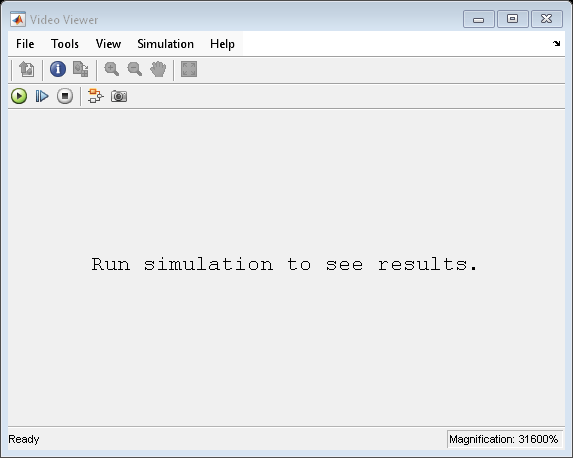This screenshot has height=458, width=573.
Task: Close the Video Viewer window
Action: click(x=546, y=19)
